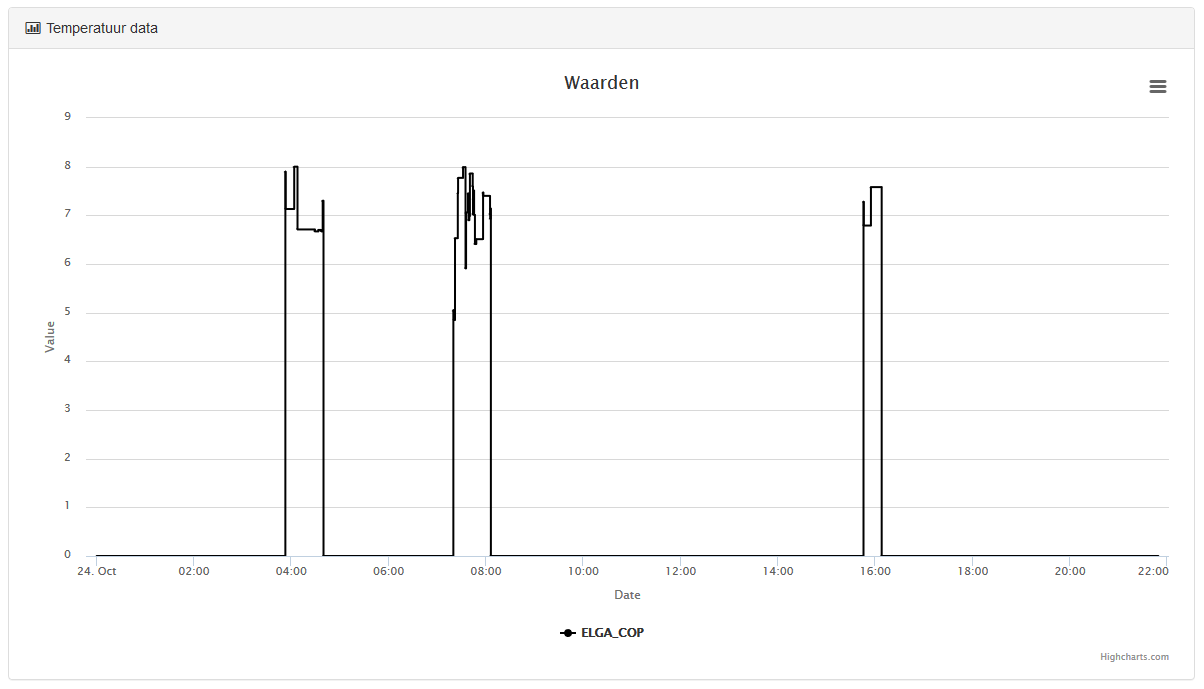
Task: Click the 24. Oct date label
Action: click(x=97, y=572)
